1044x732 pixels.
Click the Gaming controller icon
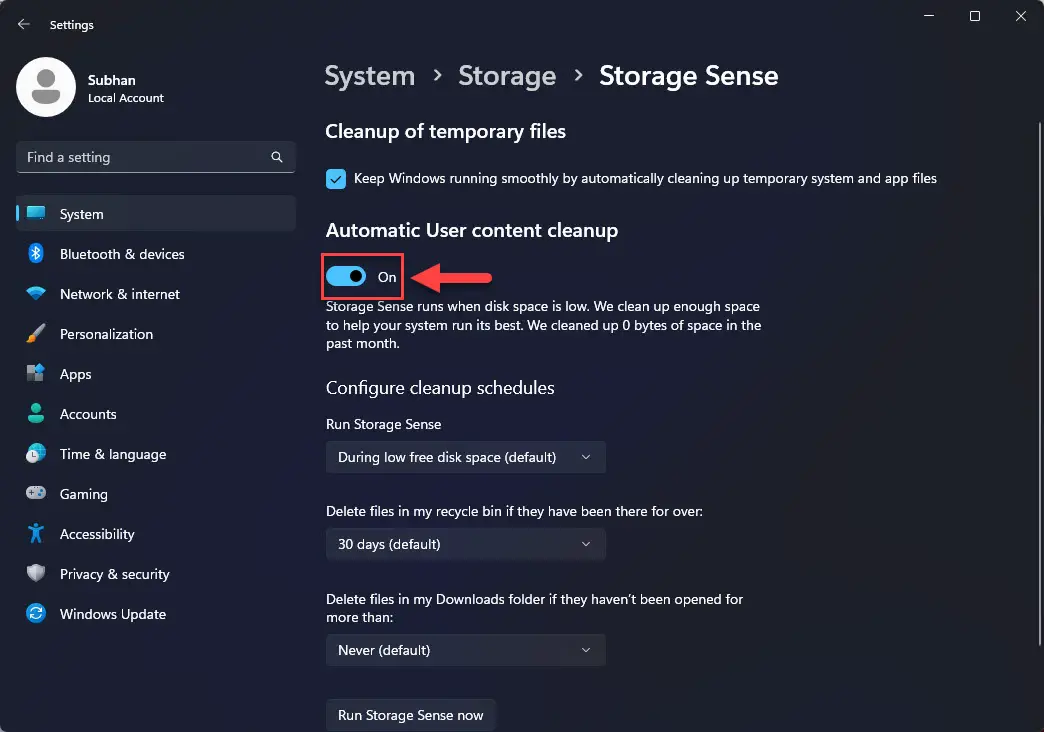tap(36, 493)
